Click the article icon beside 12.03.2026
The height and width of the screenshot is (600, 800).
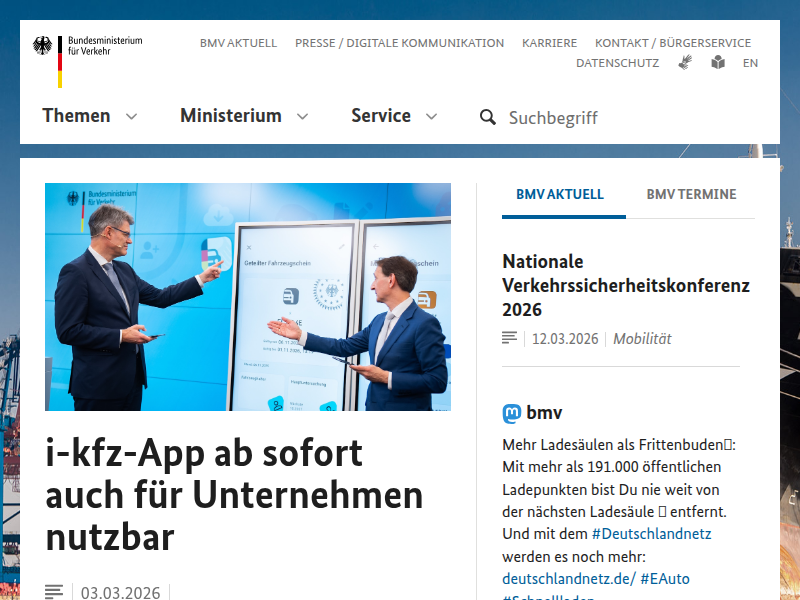pos(510,338)
